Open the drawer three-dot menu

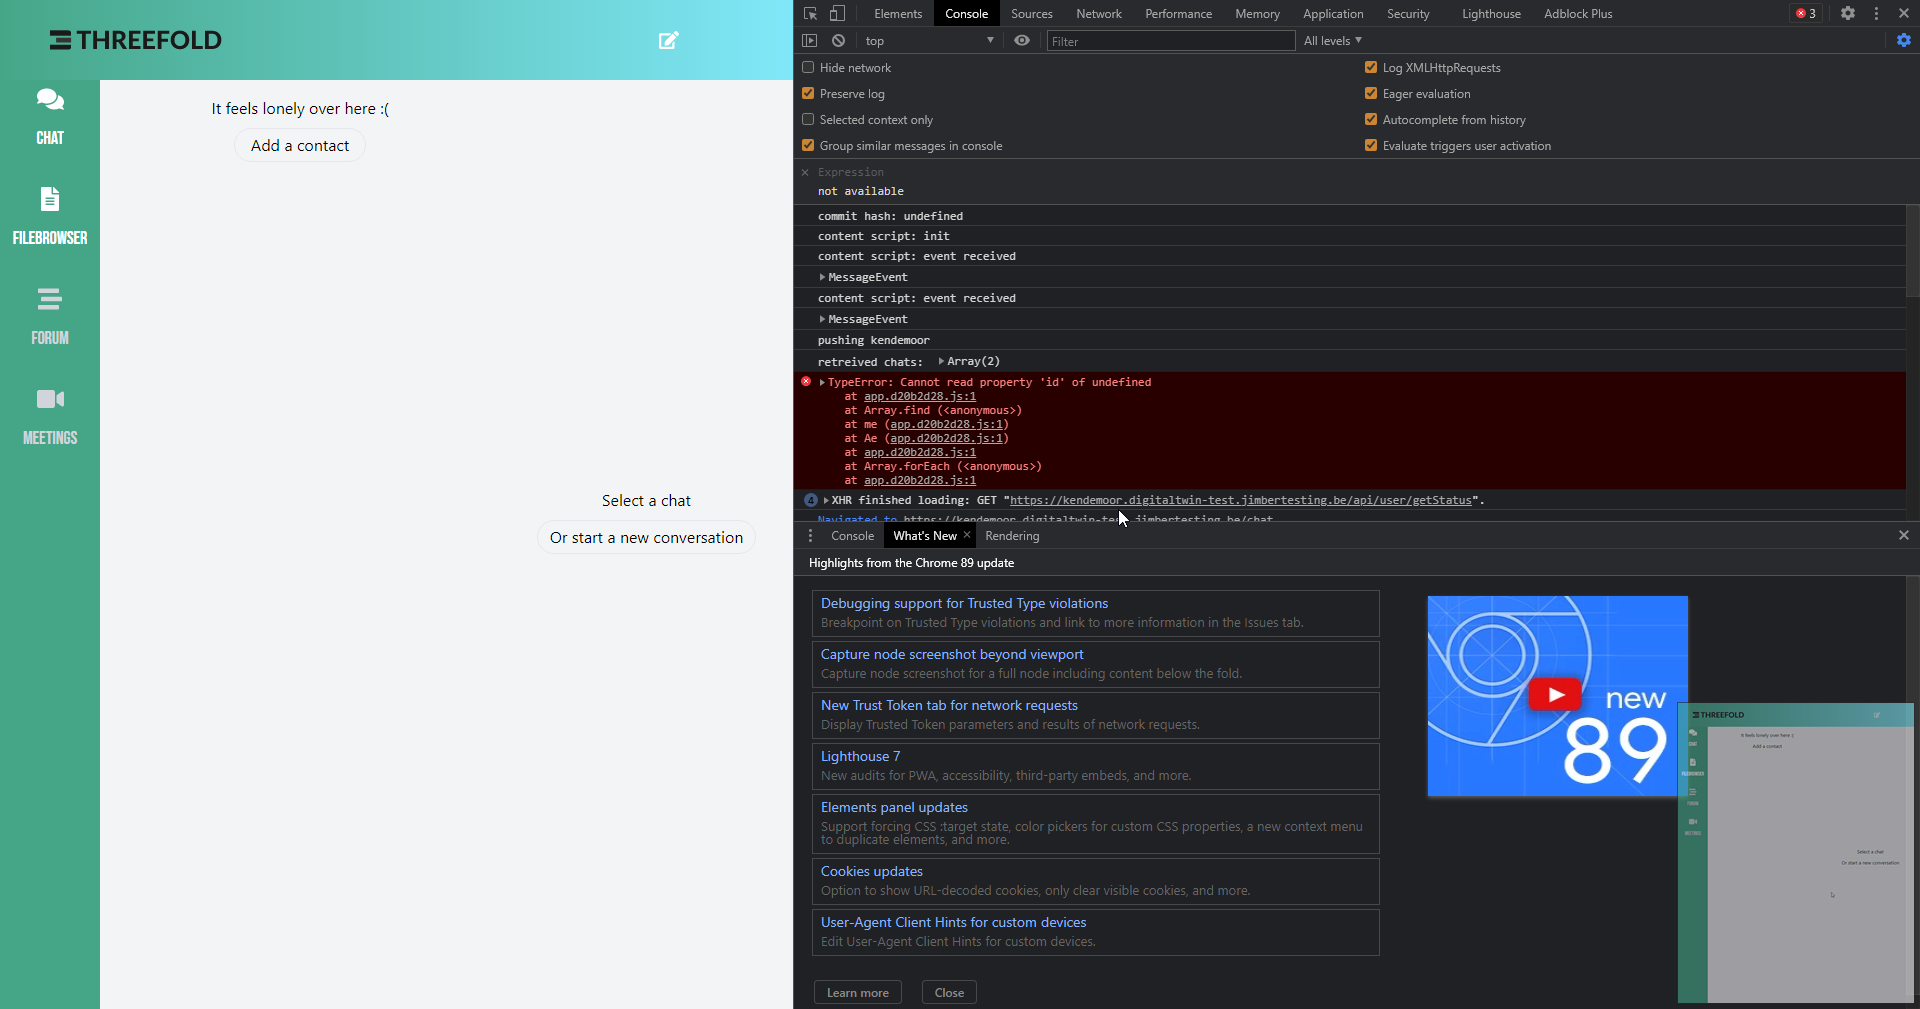(811, 536)
